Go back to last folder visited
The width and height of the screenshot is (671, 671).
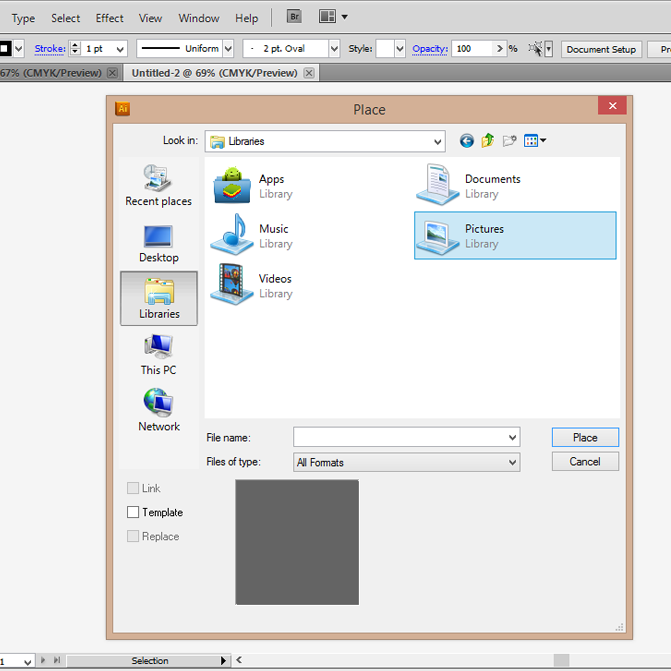466,141
